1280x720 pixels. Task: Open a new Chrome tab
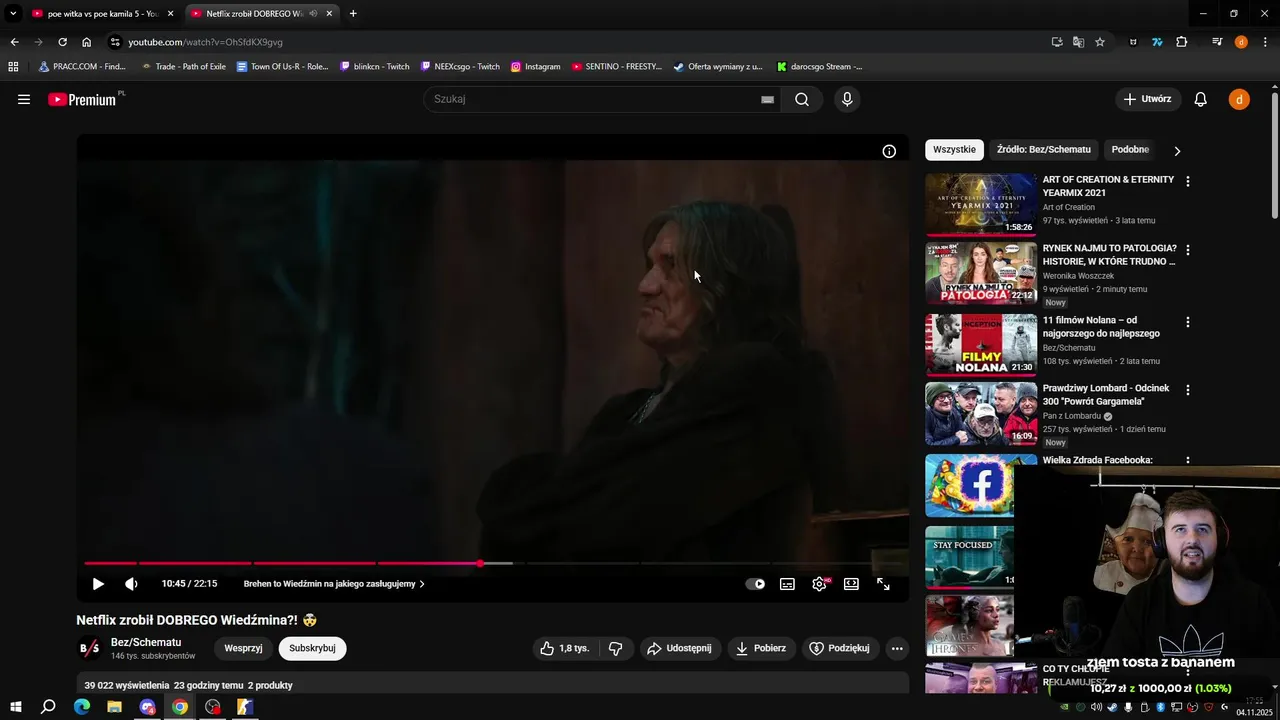353,14
